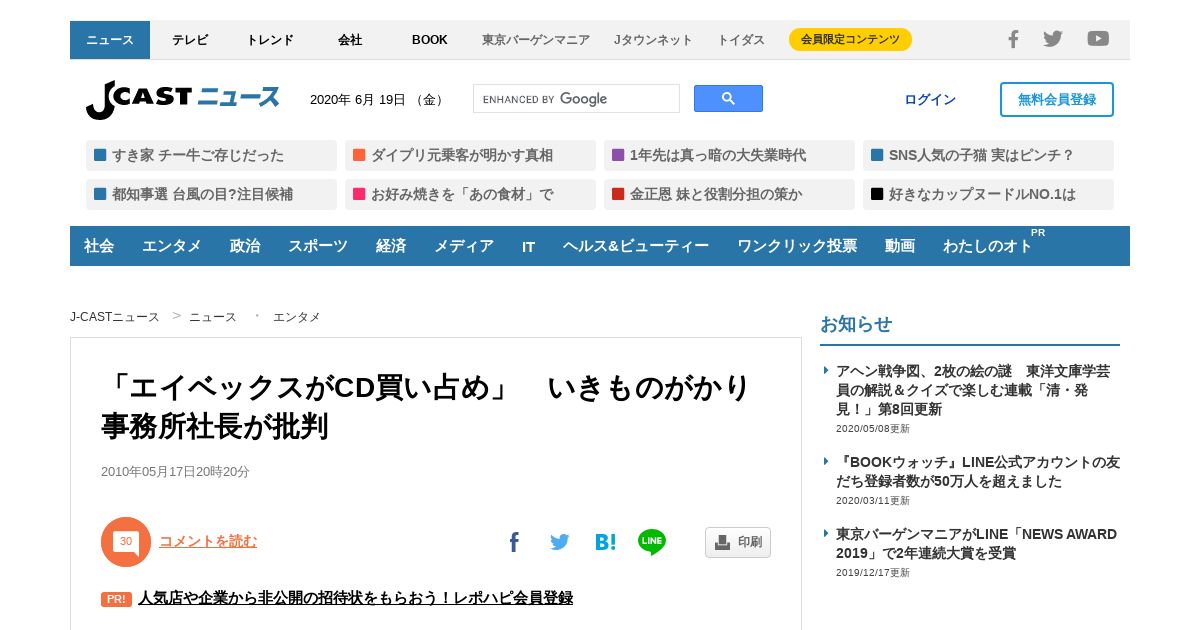Select the BOOK tab

(x=430, y=40)
